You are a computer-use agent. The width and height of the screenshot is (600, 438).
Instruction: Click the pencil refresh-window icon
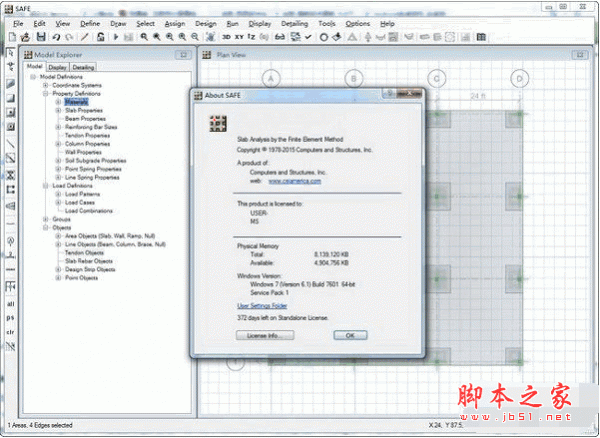tap(85, 37)
